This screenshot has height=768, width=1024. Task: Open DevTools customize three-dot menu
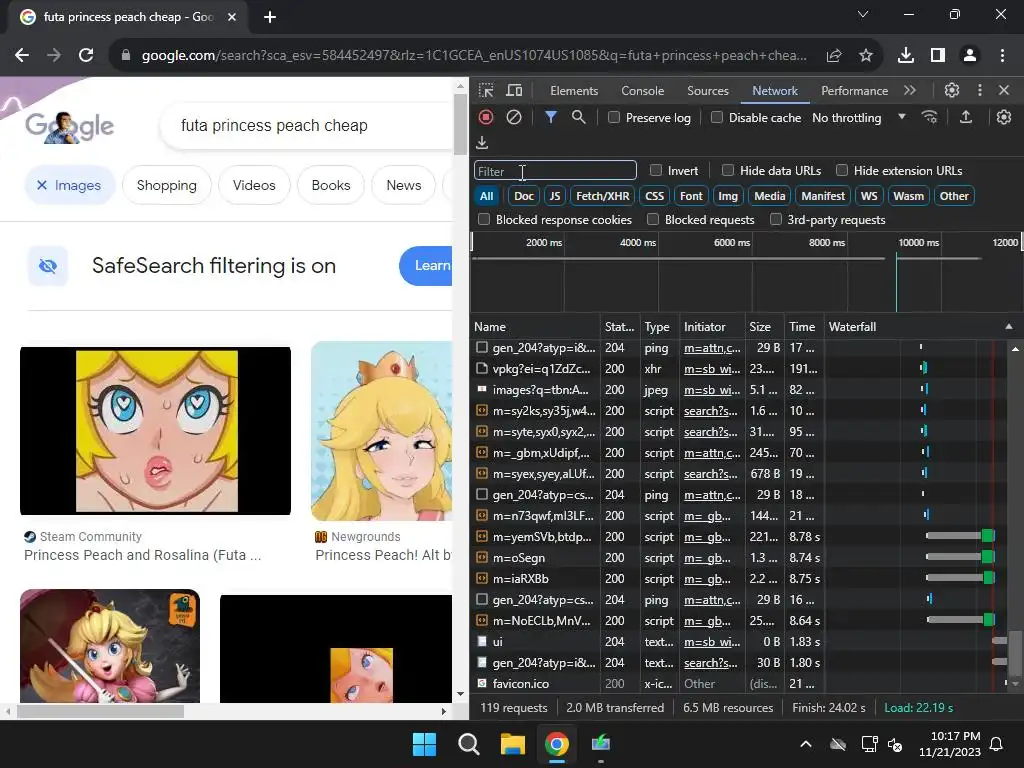(x=979, y=91)
